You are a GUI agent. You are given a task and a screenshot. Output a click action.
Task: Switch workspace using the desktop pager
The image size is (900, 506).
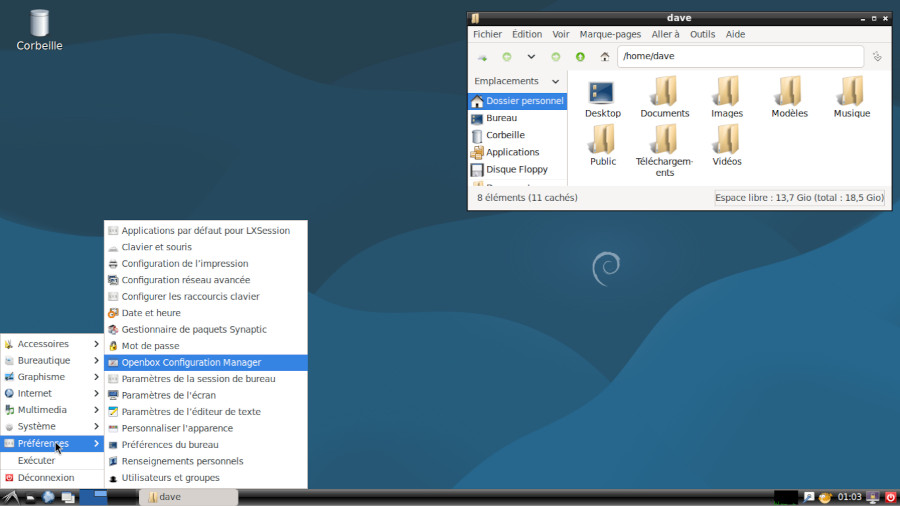pyautogui.click(x=107, y=497)
